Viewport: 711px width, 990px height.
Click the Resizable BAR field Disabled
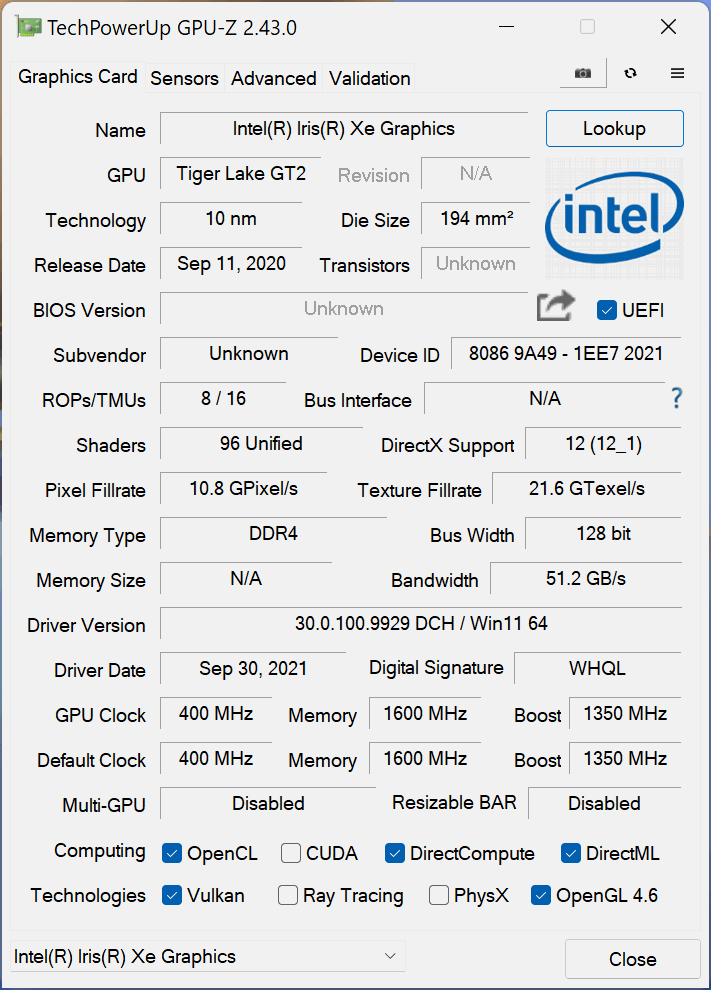coord(604,803)
